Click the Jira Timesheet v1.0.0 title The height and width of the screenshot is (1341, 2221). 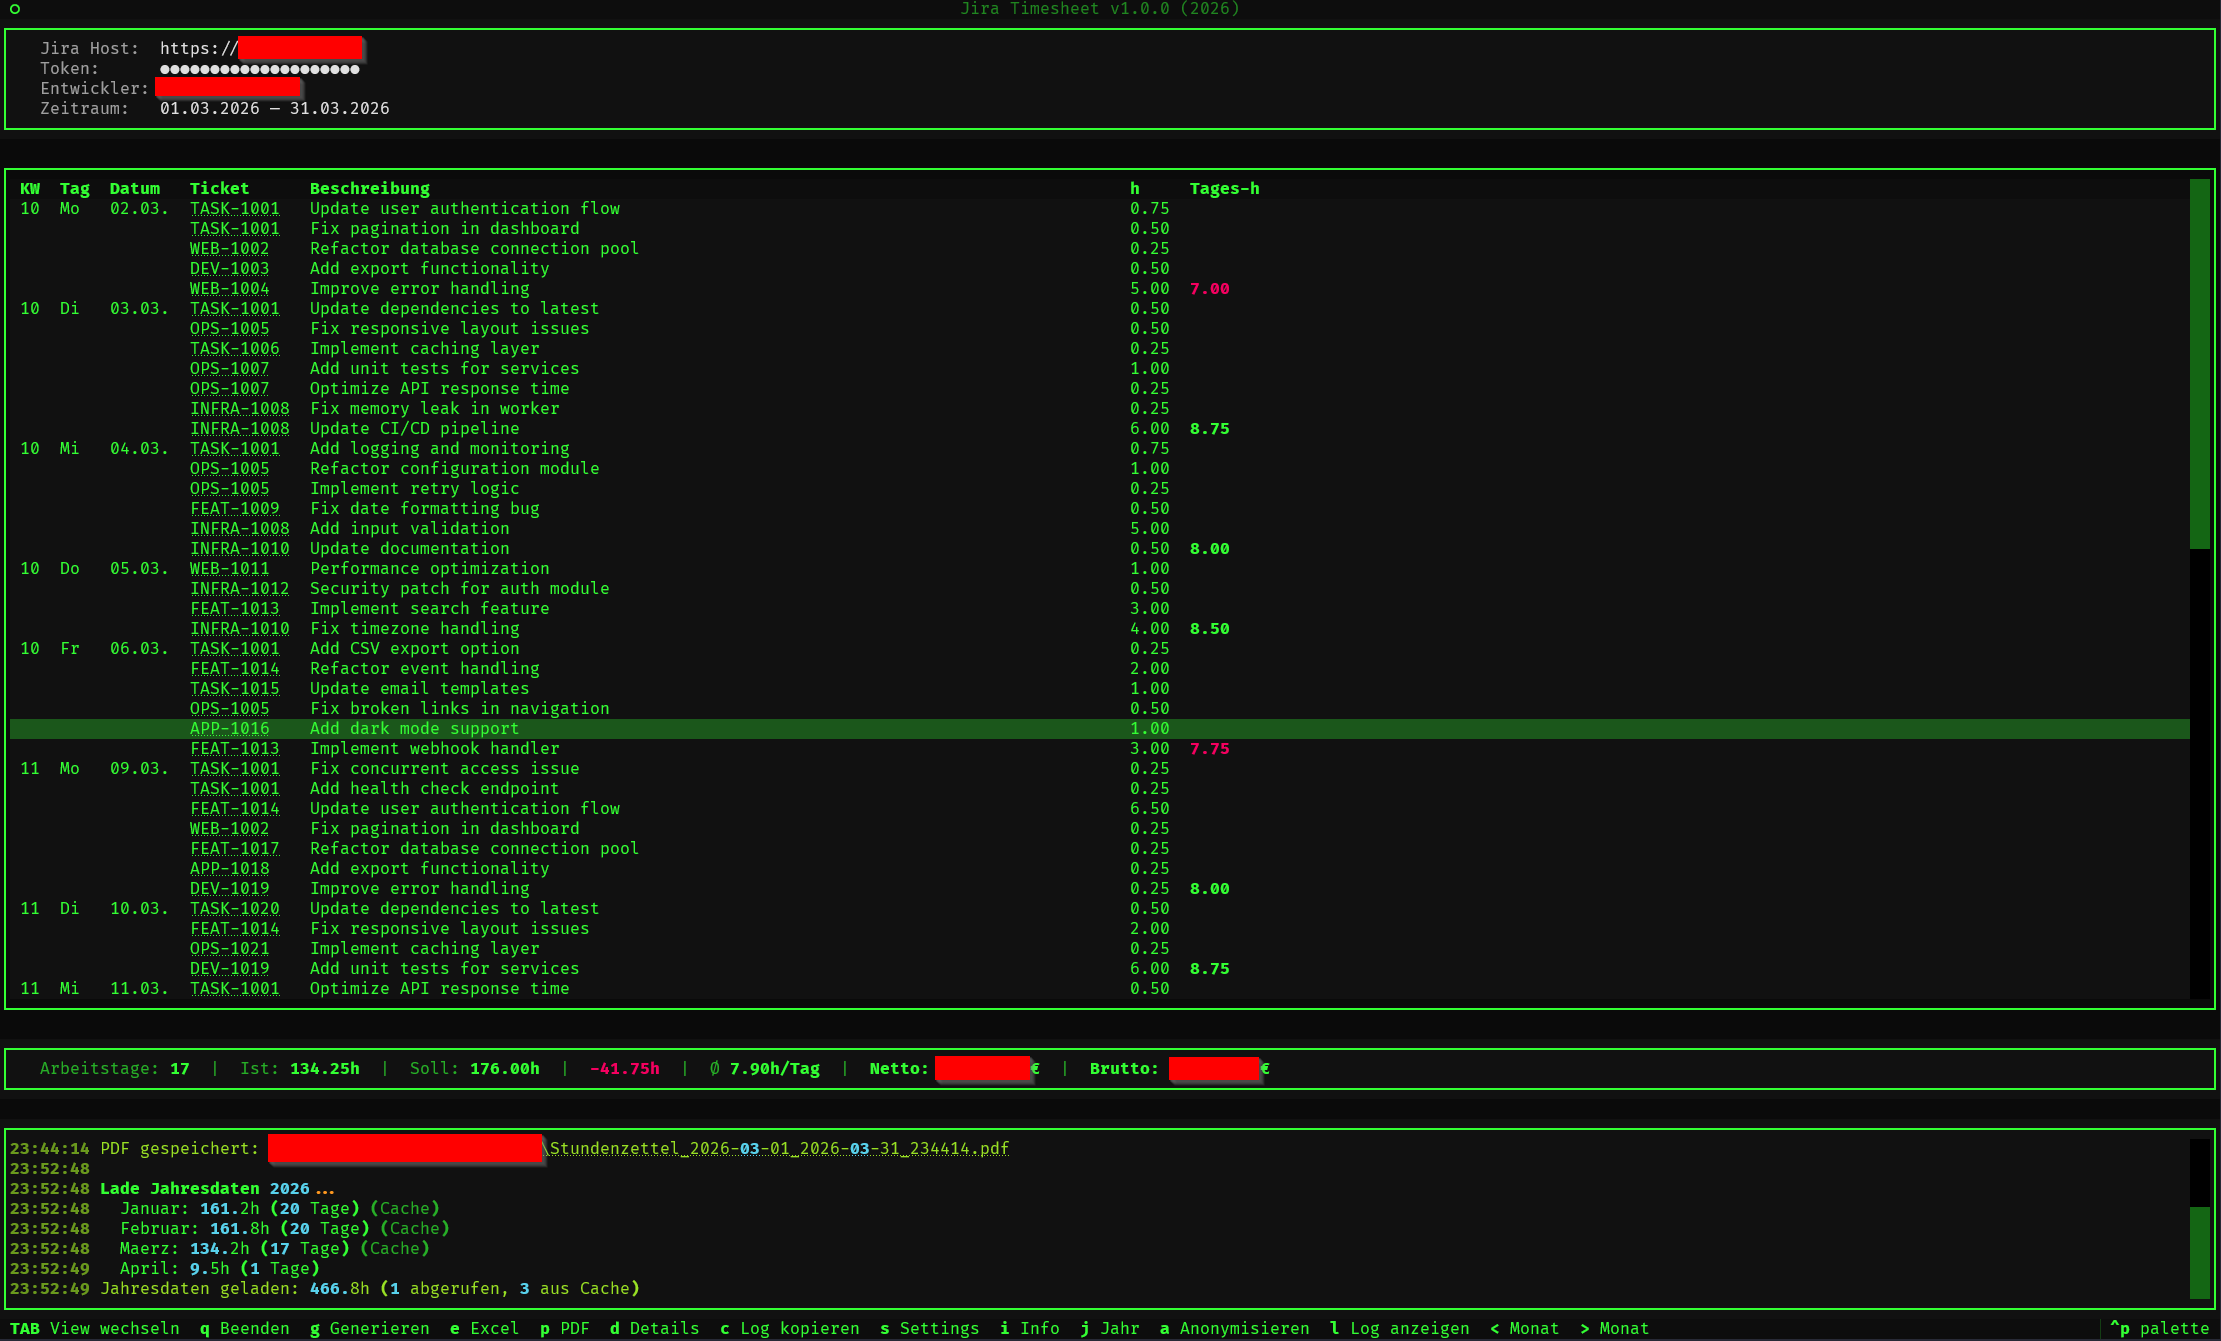(x=1100, y=9)
